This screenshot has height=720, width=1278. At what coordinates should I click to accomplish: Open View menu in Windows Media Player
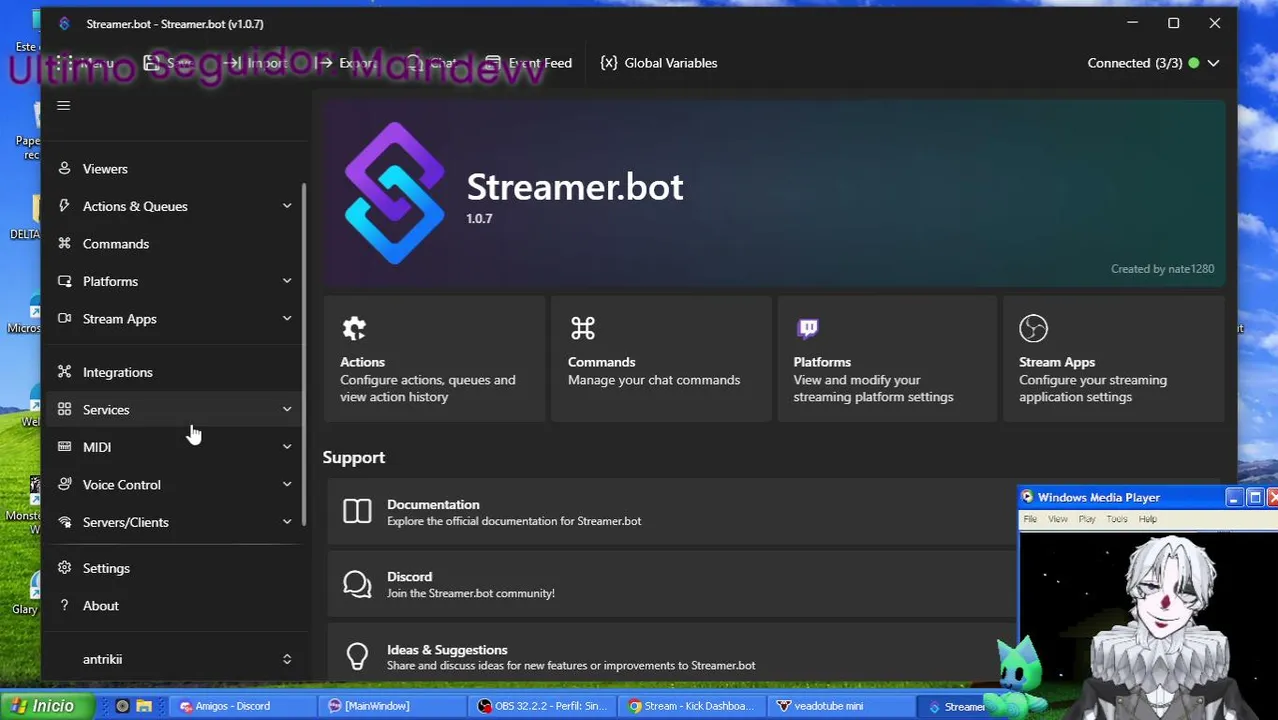click(1058, 519)
